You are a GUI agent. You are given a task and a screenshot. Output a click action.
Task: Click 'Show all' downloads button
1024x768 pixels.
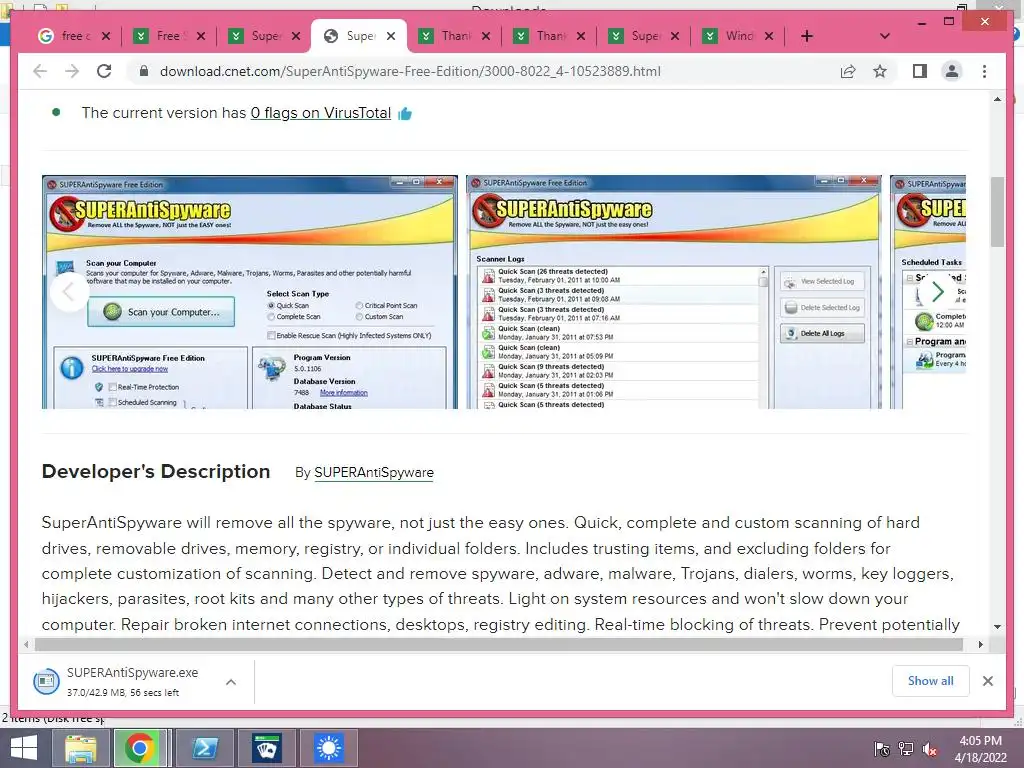[930, 680]
